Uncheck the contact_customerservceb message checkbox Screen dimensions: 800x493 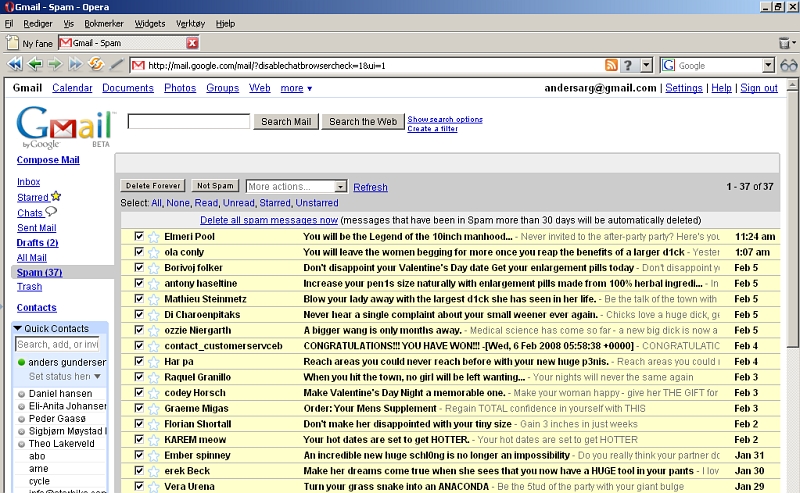[139, 345]
